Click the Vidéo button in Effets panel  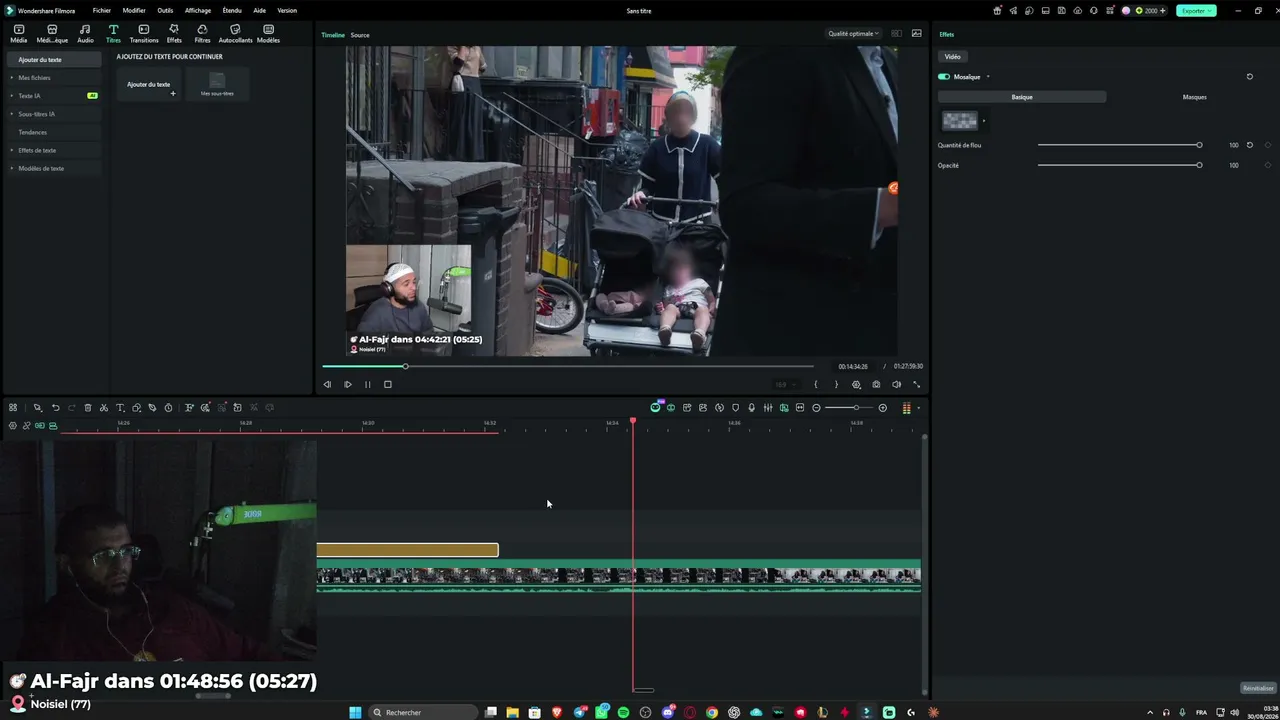tap(953, 57)
